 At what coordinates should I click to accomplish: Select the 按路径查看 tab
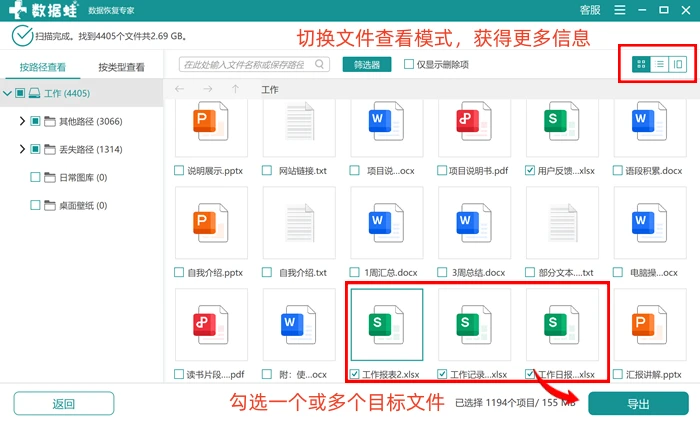(x=43, y=67)
